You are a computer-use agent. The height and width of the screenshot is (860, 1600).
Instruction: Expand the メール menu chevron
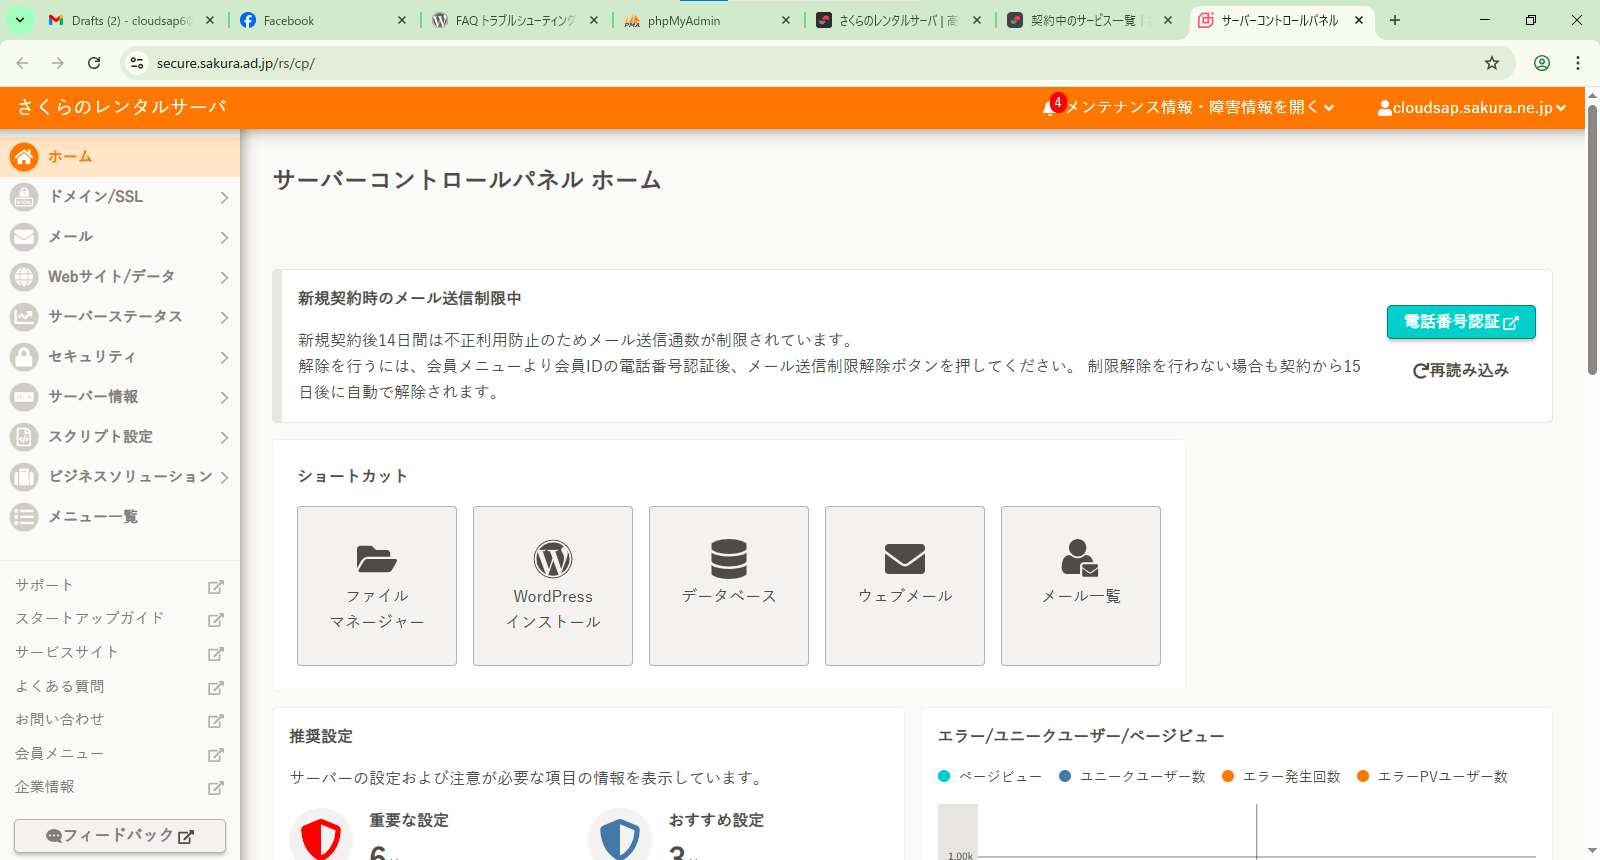tap(224, 237)
